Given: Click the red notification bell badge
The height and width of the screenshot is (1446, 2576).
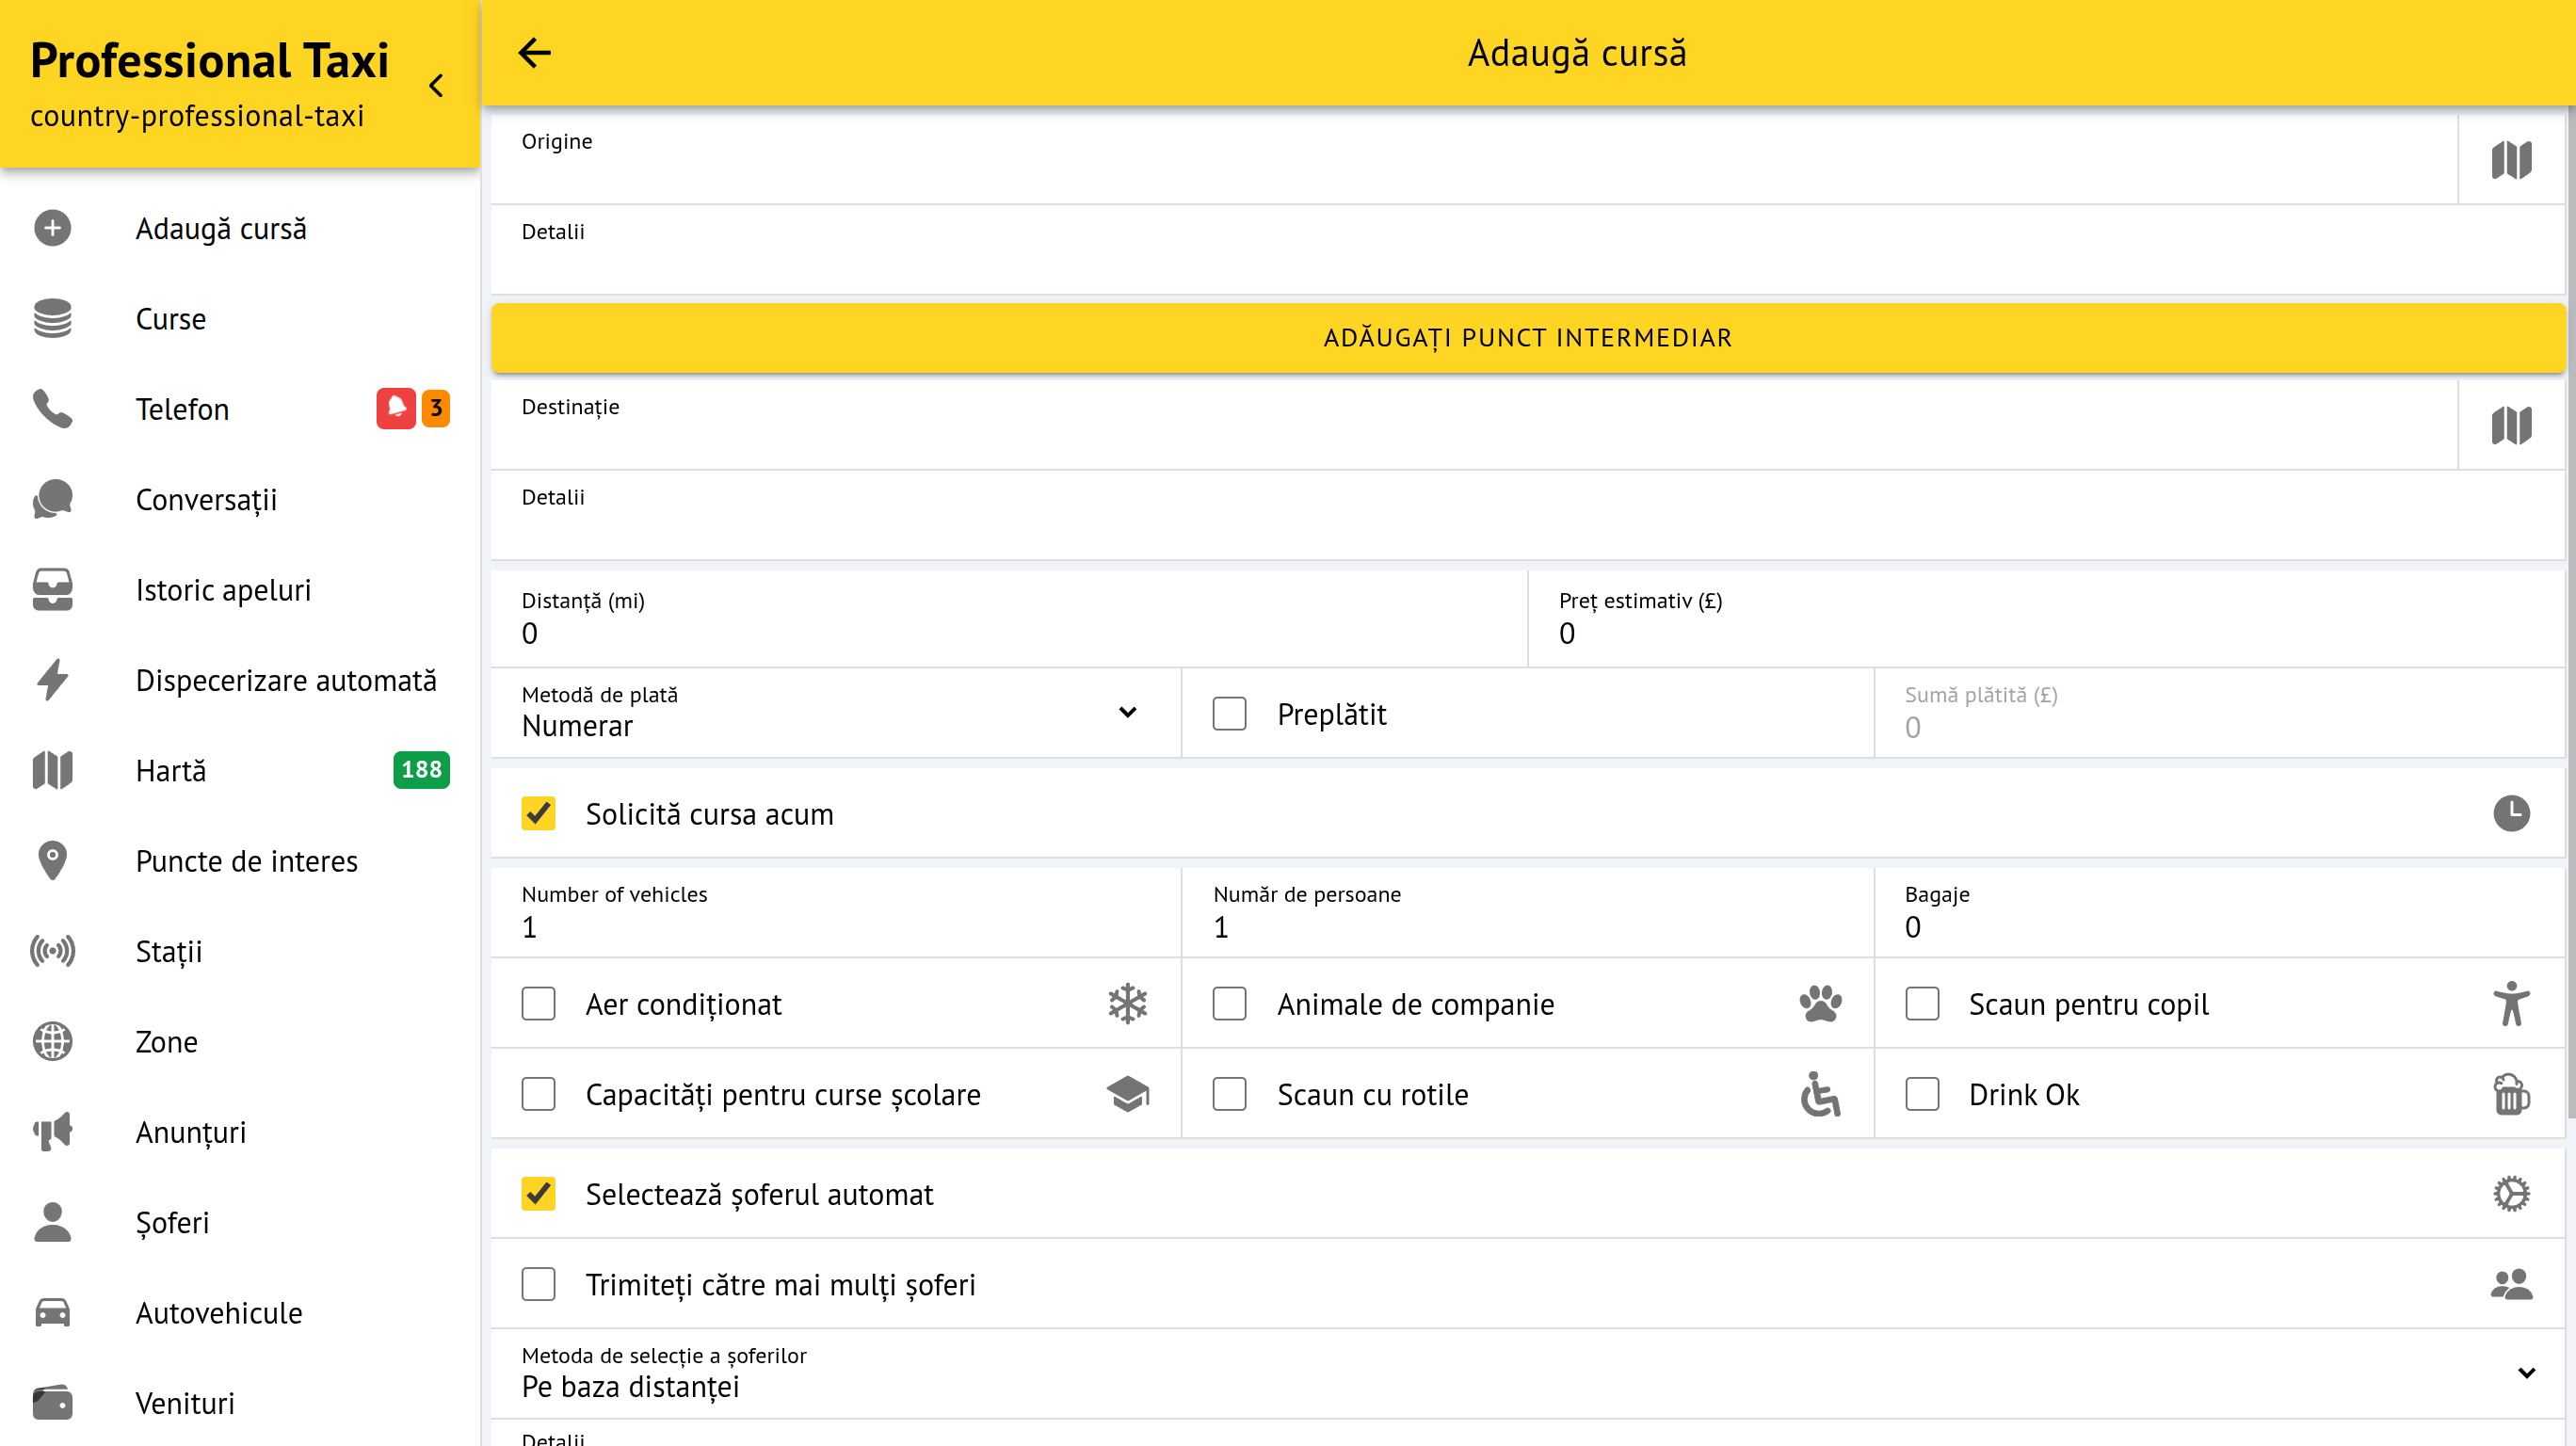Looking at the screenshot, I should point(396,408).
